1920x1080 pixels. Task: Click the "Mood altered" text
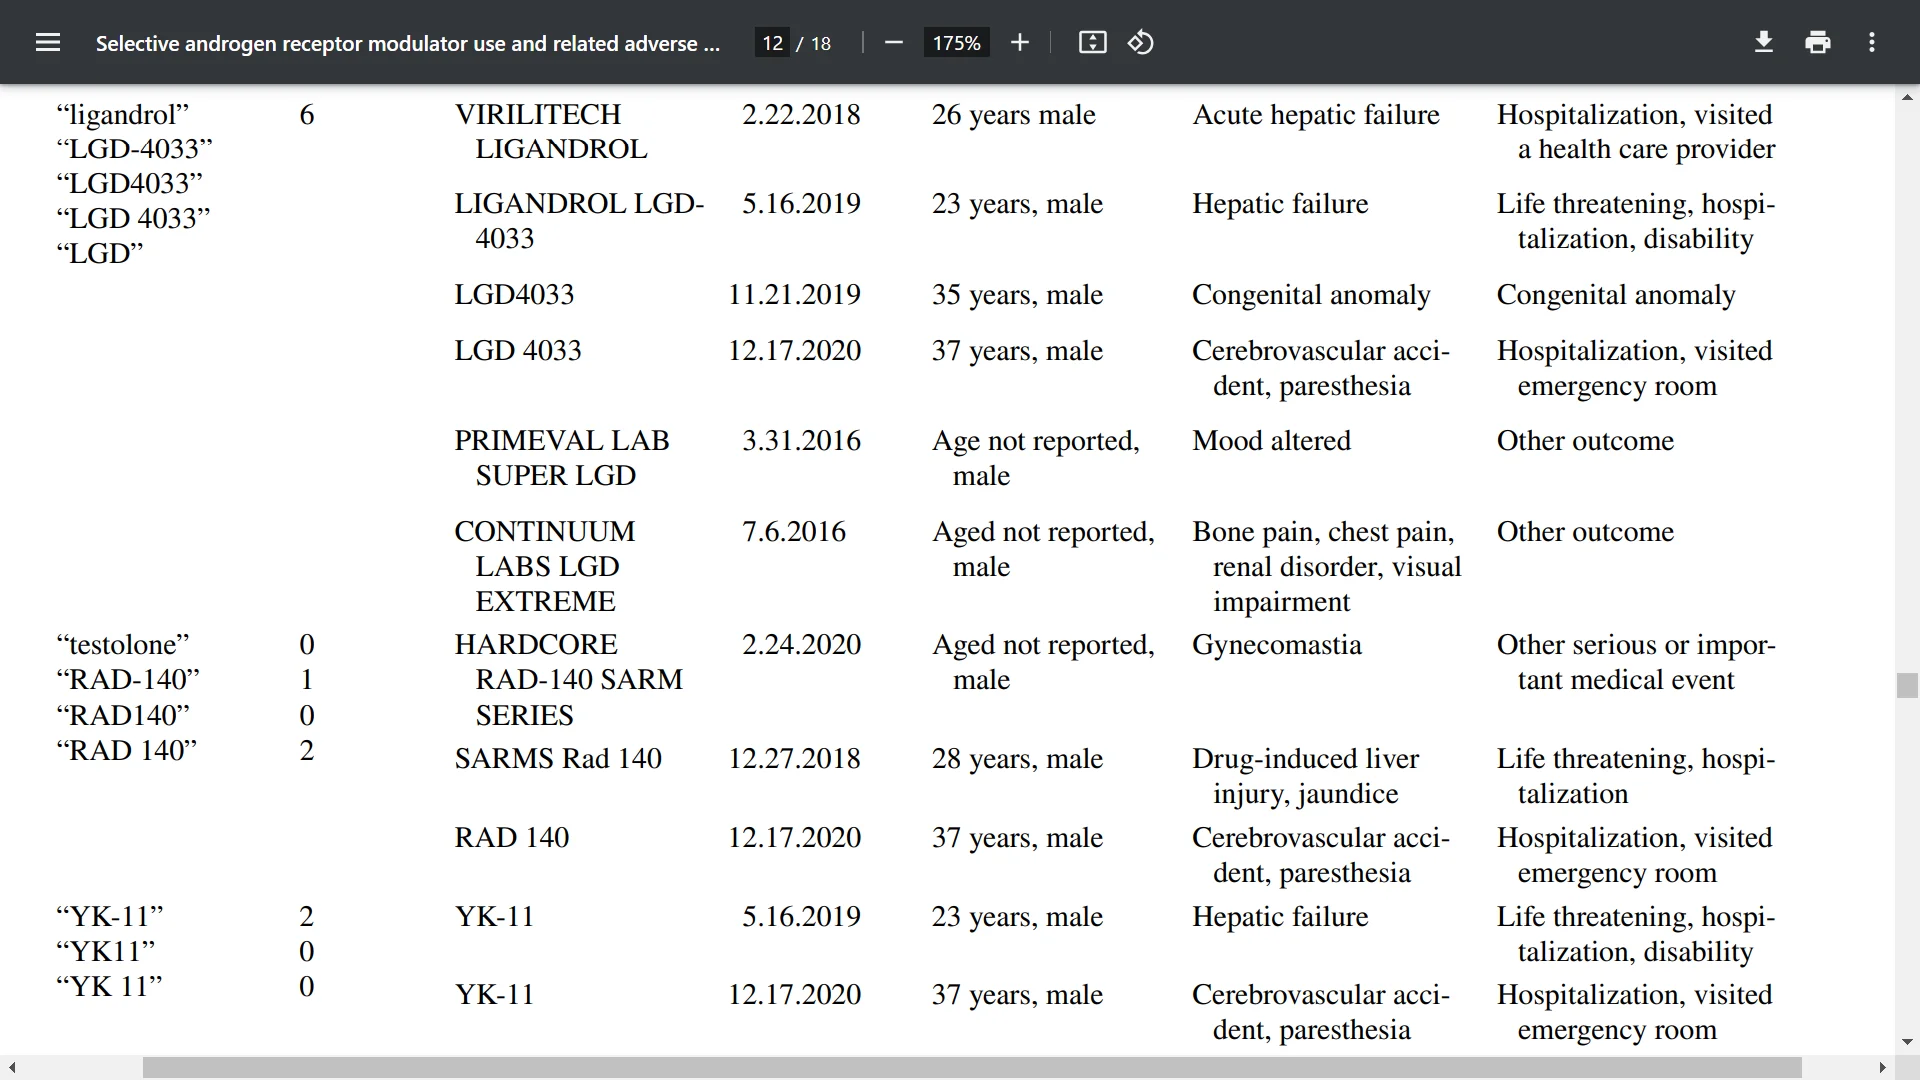1271,441
